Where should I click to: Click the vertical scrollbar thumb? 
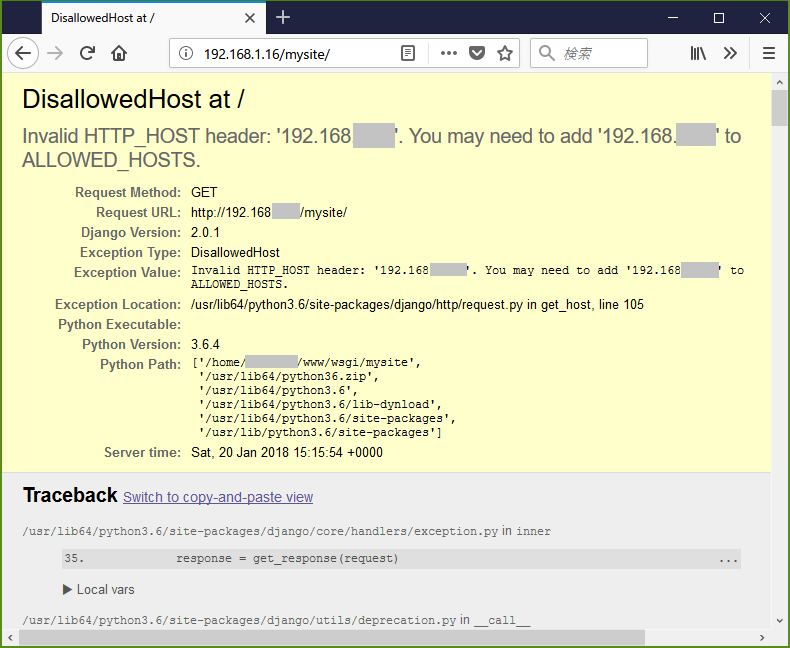point(779,107)
